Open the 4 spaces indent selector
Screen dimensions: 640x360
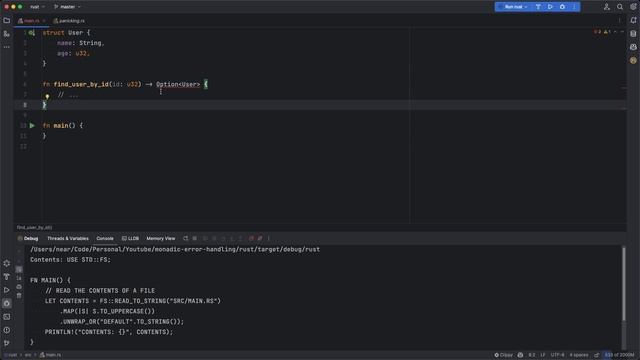579,355
